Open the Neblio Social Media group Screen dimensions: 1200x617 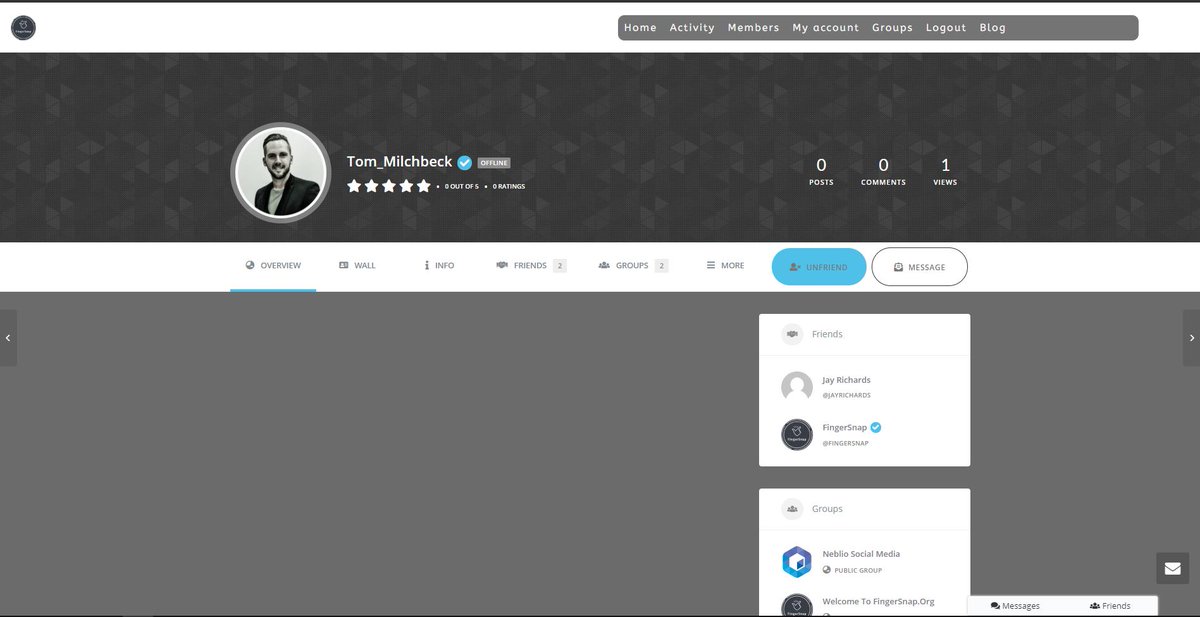861,554
